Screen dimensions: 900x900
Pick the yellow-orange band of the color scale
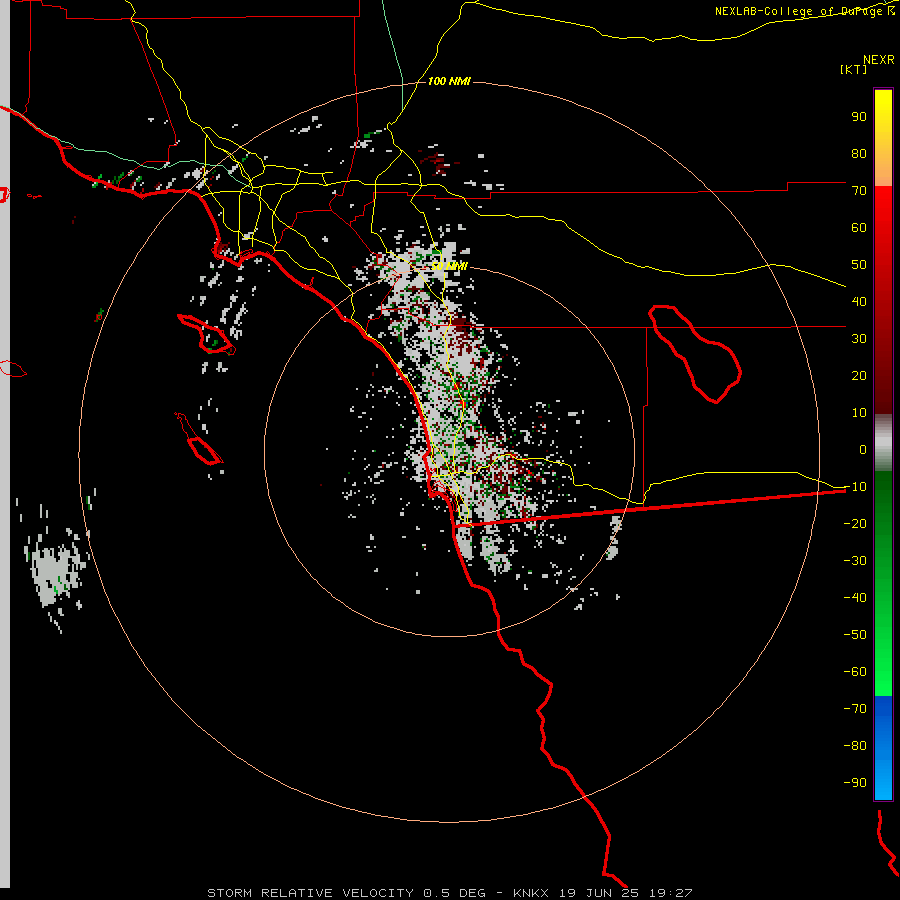[x=883, y=138]
